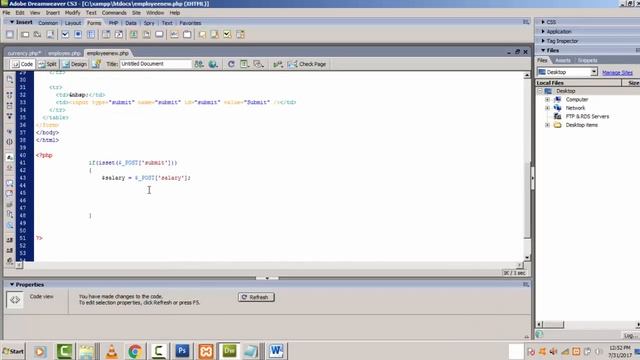Insert a Checkbox form element
640x360 pixels.
pyautogui.click(x=65, y=35)
